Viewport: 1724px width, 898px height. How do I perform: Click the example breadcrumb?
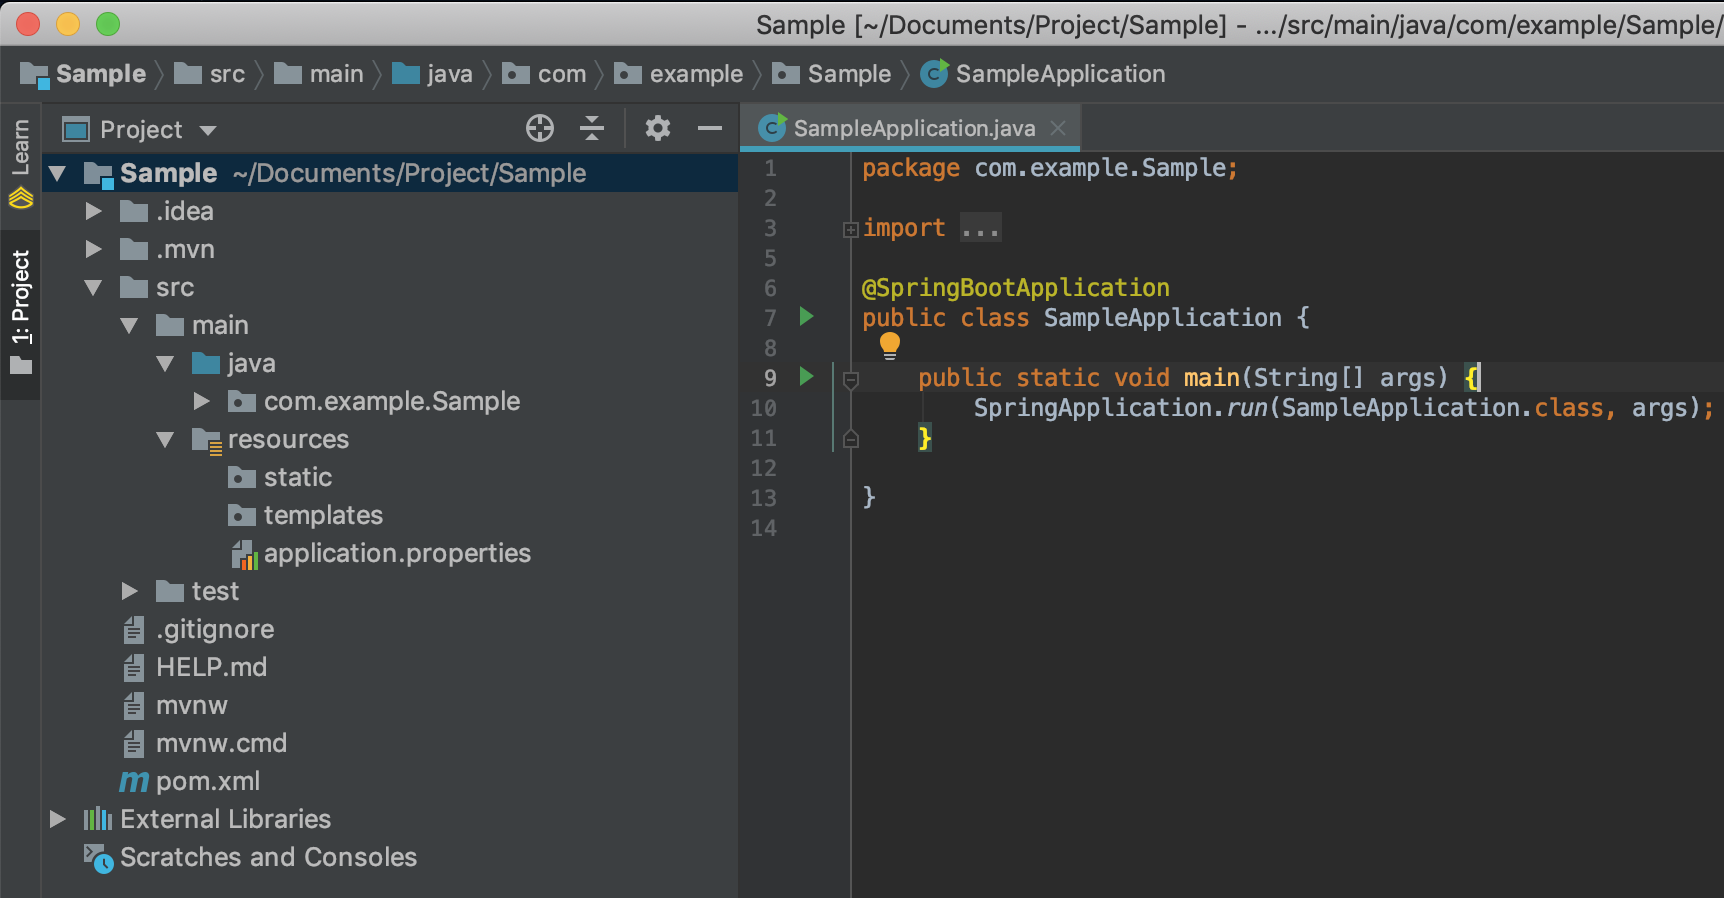(x=679, y=74)
